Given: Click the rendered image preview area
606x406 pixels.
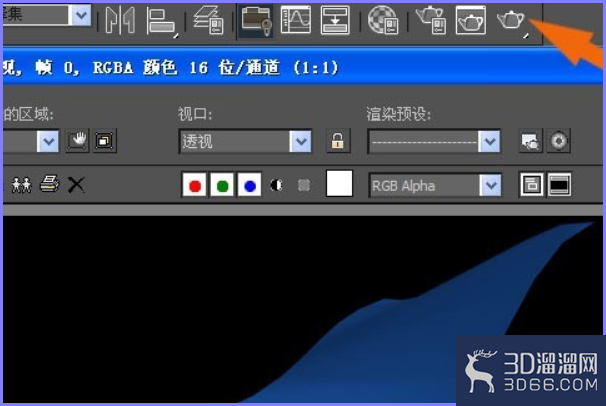Looking at the screenshot, I should [303, 309].
